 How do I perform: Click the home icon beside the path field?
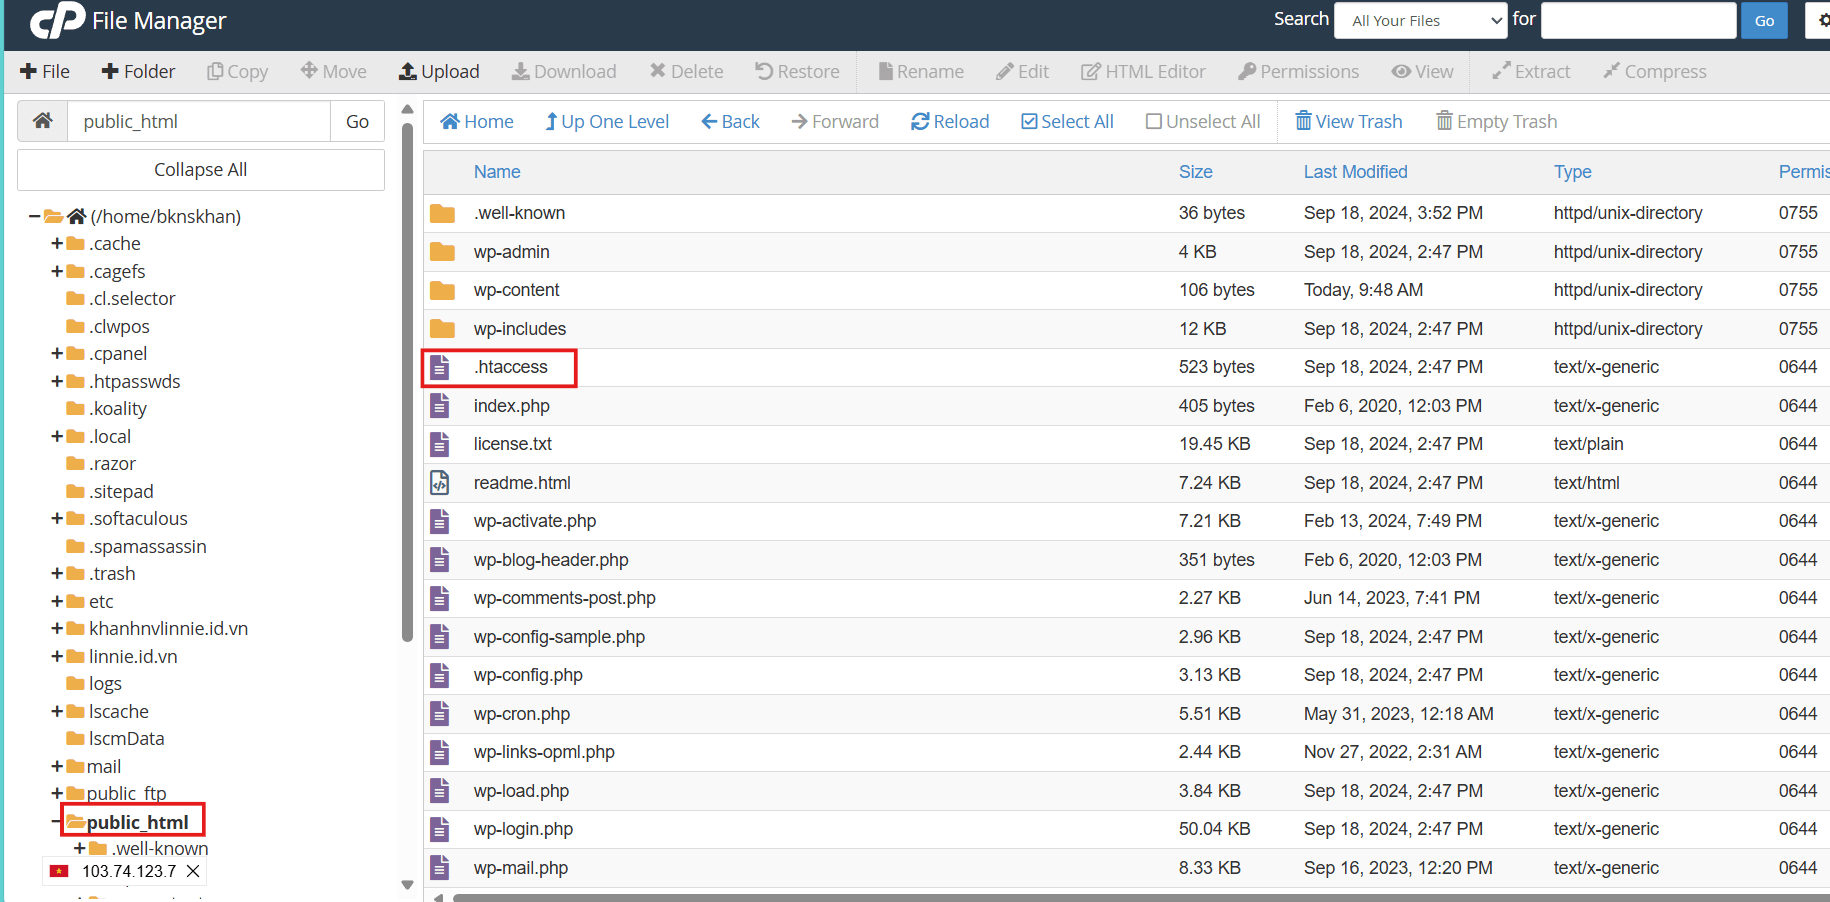(x=43, y=121)
